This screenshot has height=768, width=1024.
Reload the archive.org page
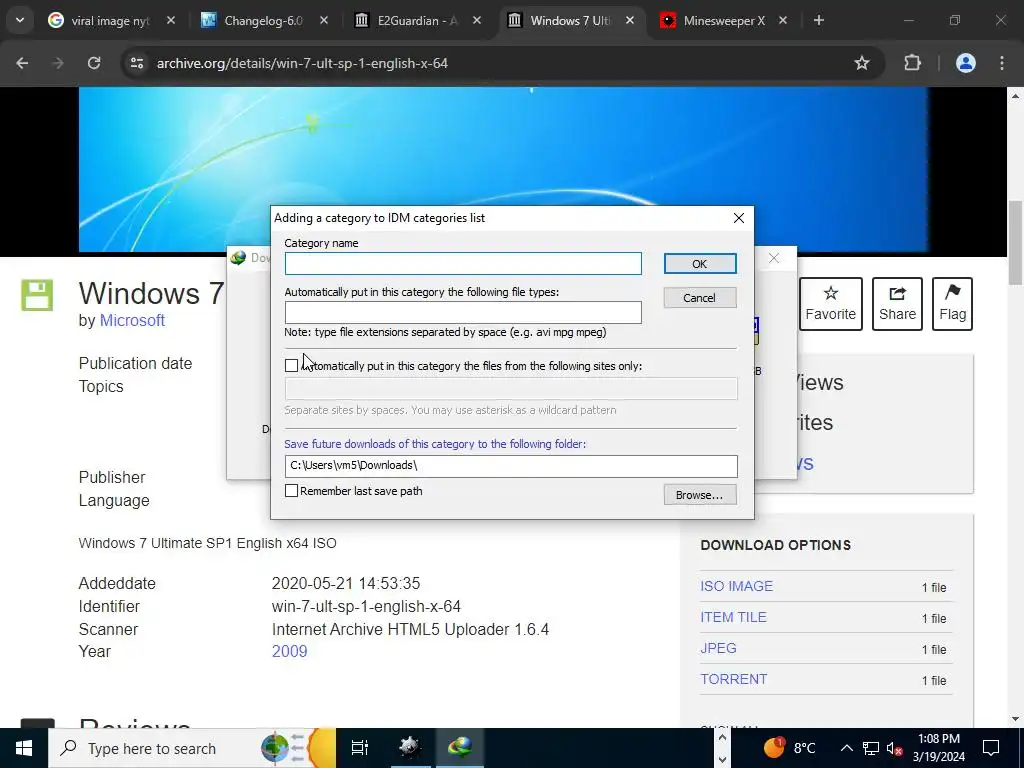94,63
